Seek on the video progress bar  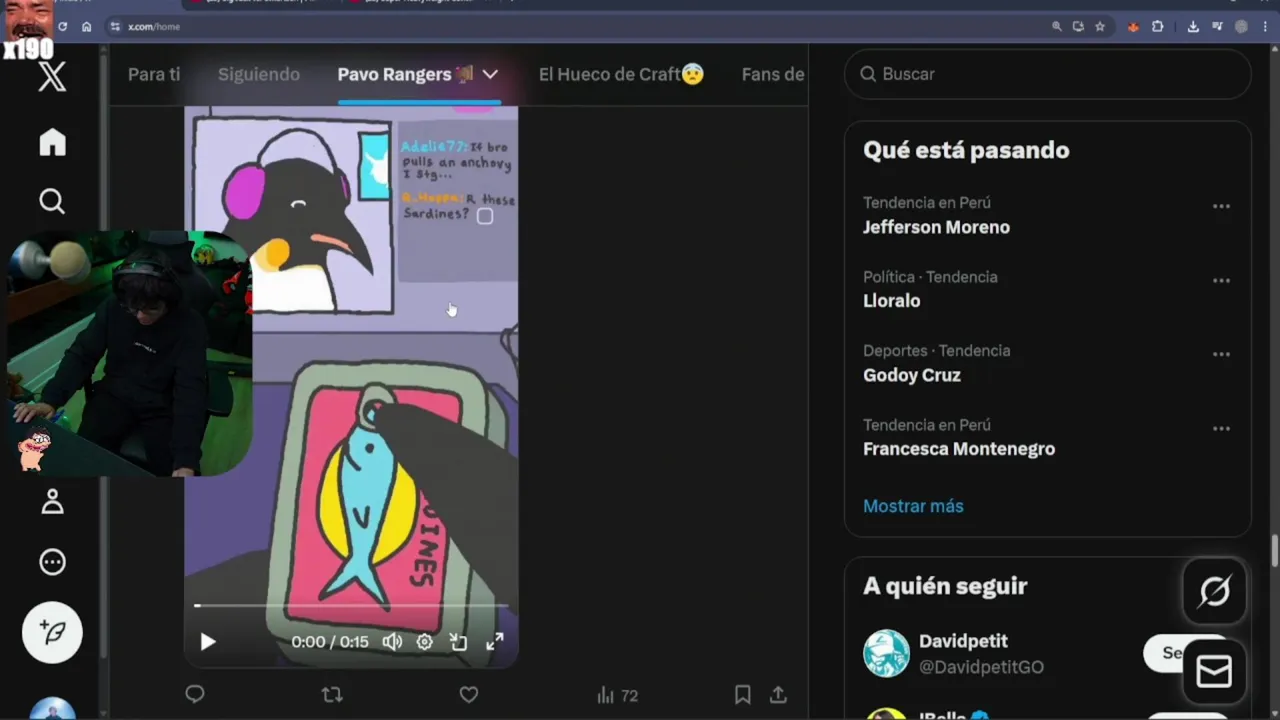pos(351,605)
